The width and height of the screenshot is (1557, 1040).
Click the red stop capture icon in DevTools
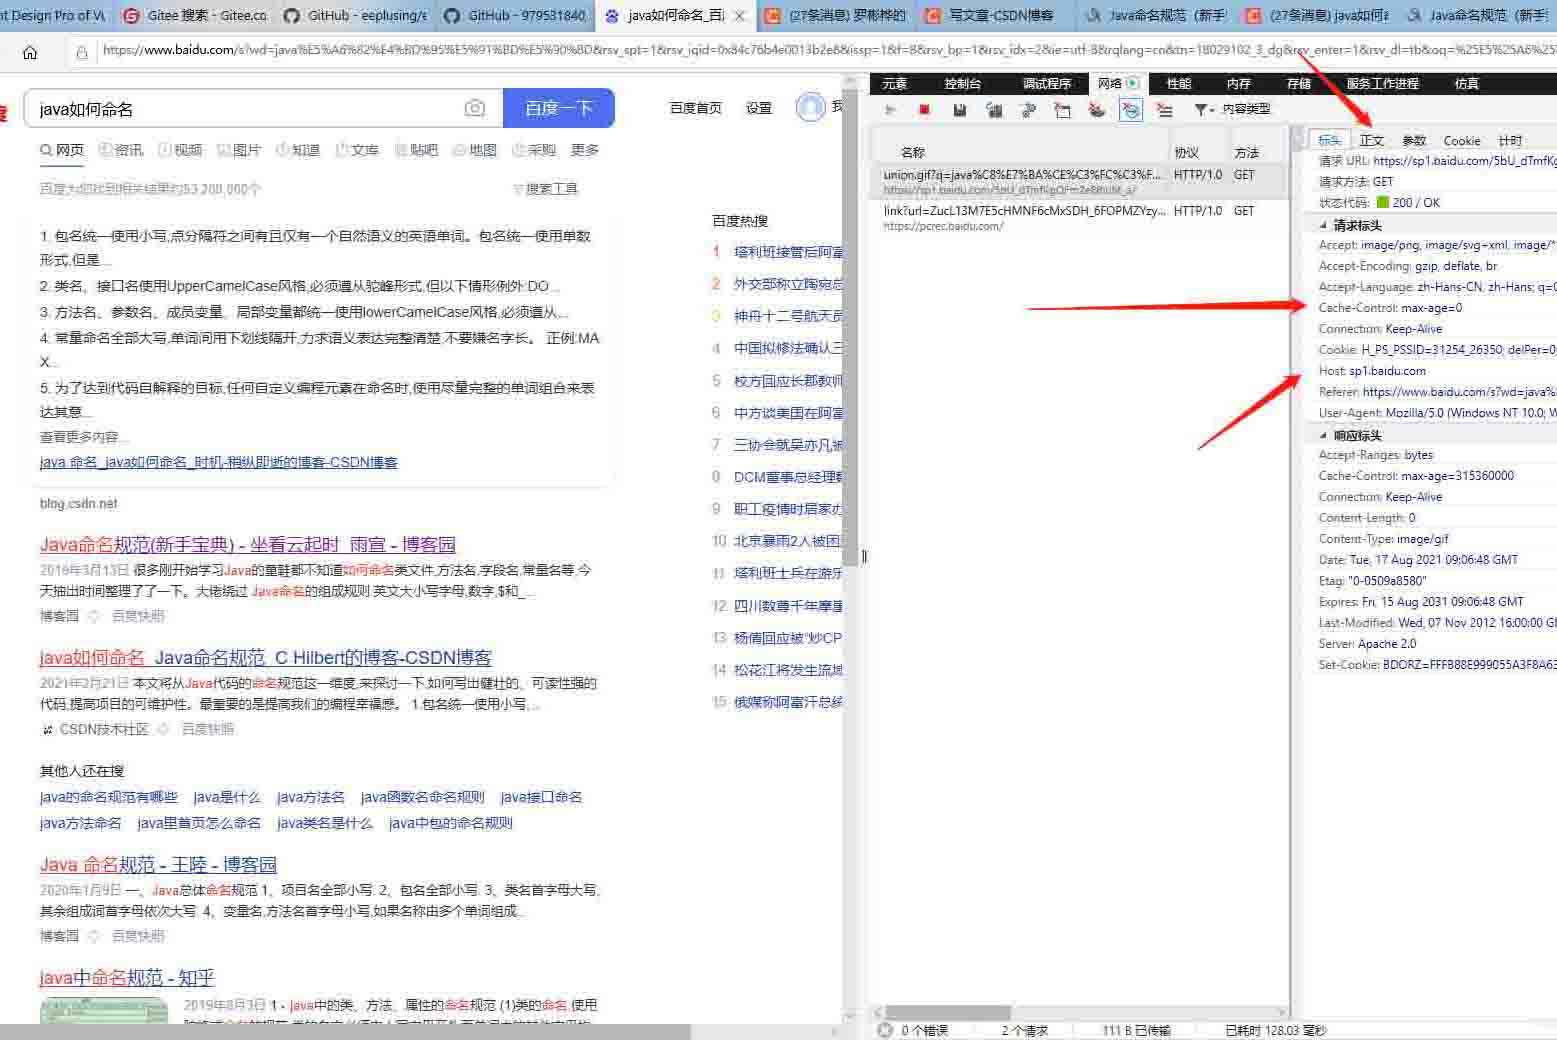click(924, 110)
